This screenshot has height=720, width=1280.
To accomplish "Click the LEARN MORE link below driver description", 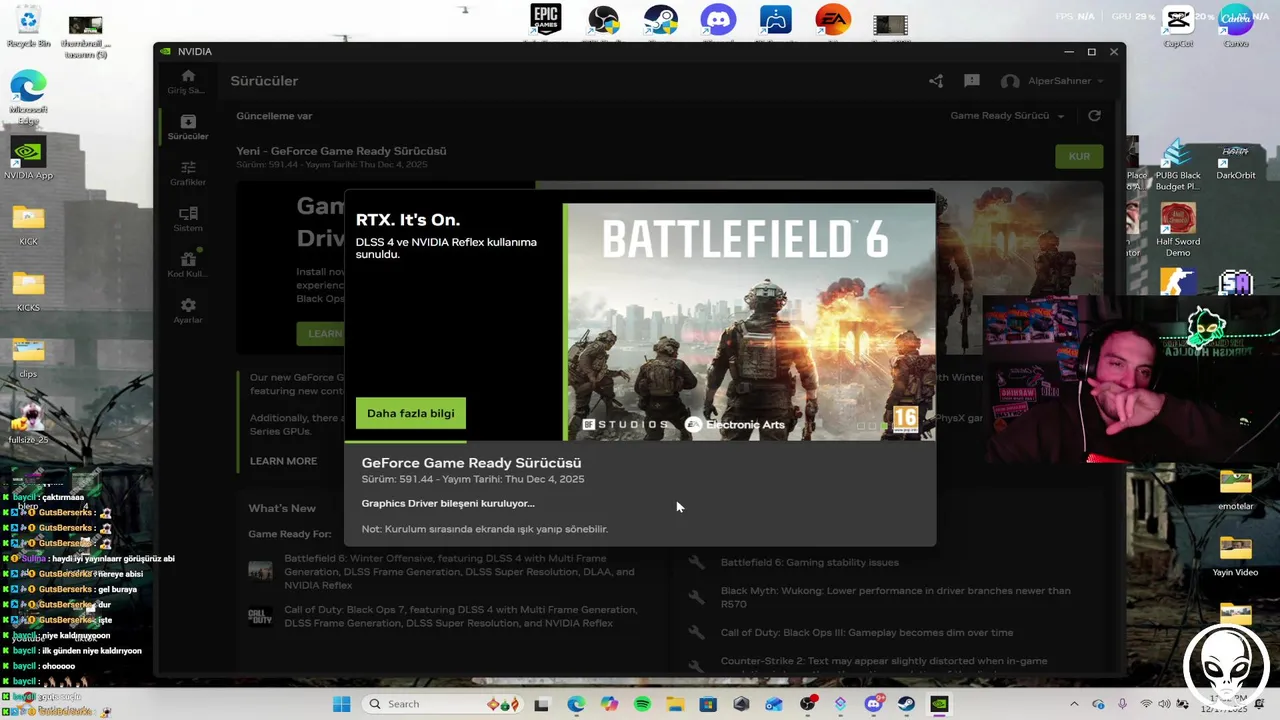I will [x=283, y=461].
